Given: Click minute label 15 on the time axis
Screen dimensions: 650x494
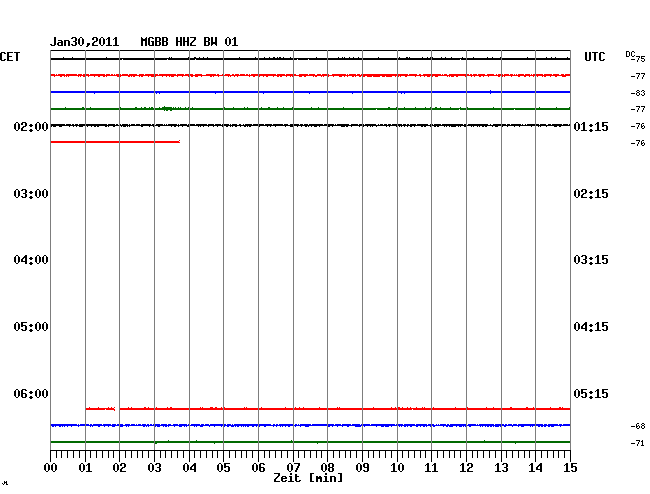Looking at the screenshot, I should 570,468.
